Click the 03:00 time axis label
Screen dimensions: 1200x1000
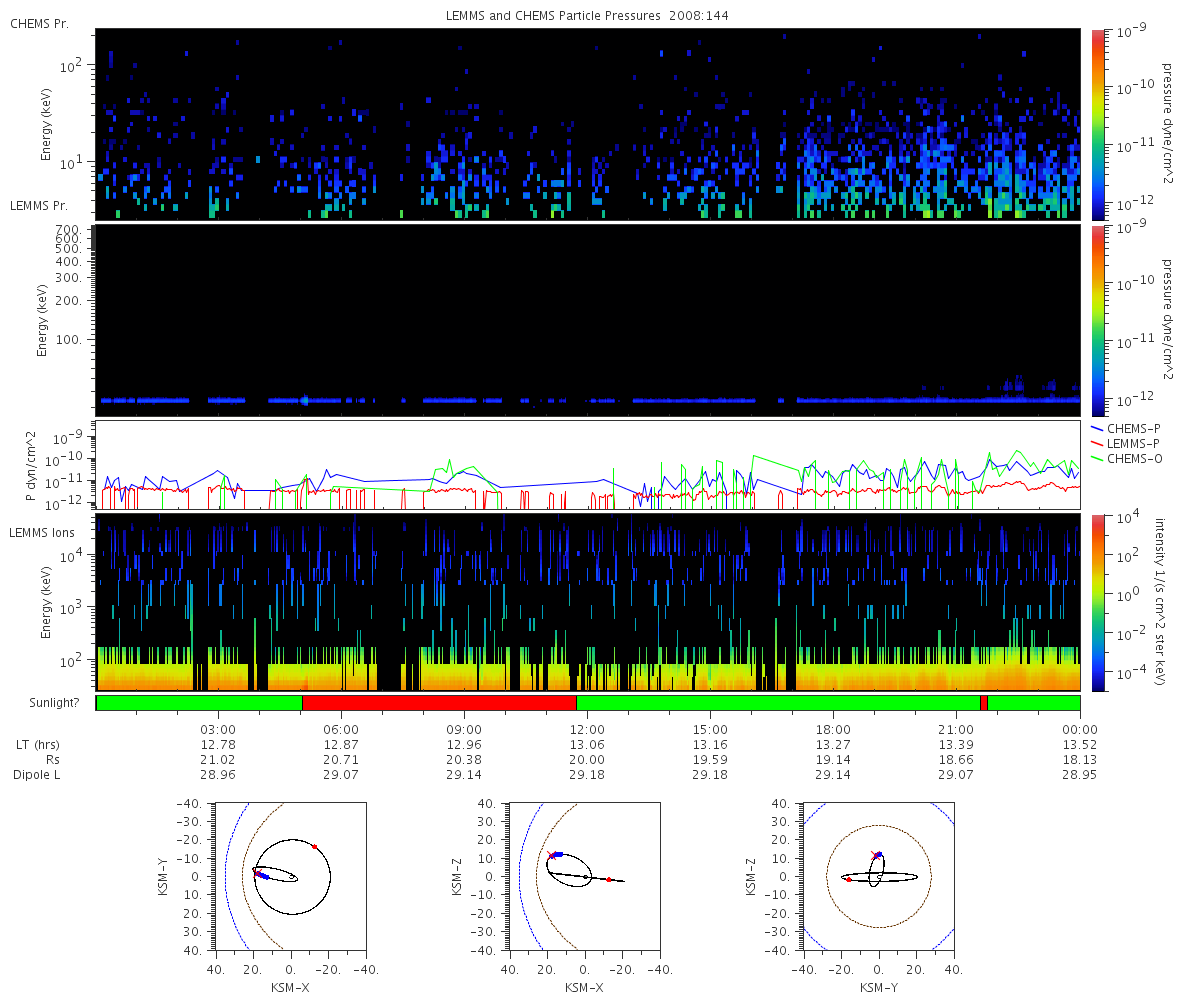pos(219,729)
